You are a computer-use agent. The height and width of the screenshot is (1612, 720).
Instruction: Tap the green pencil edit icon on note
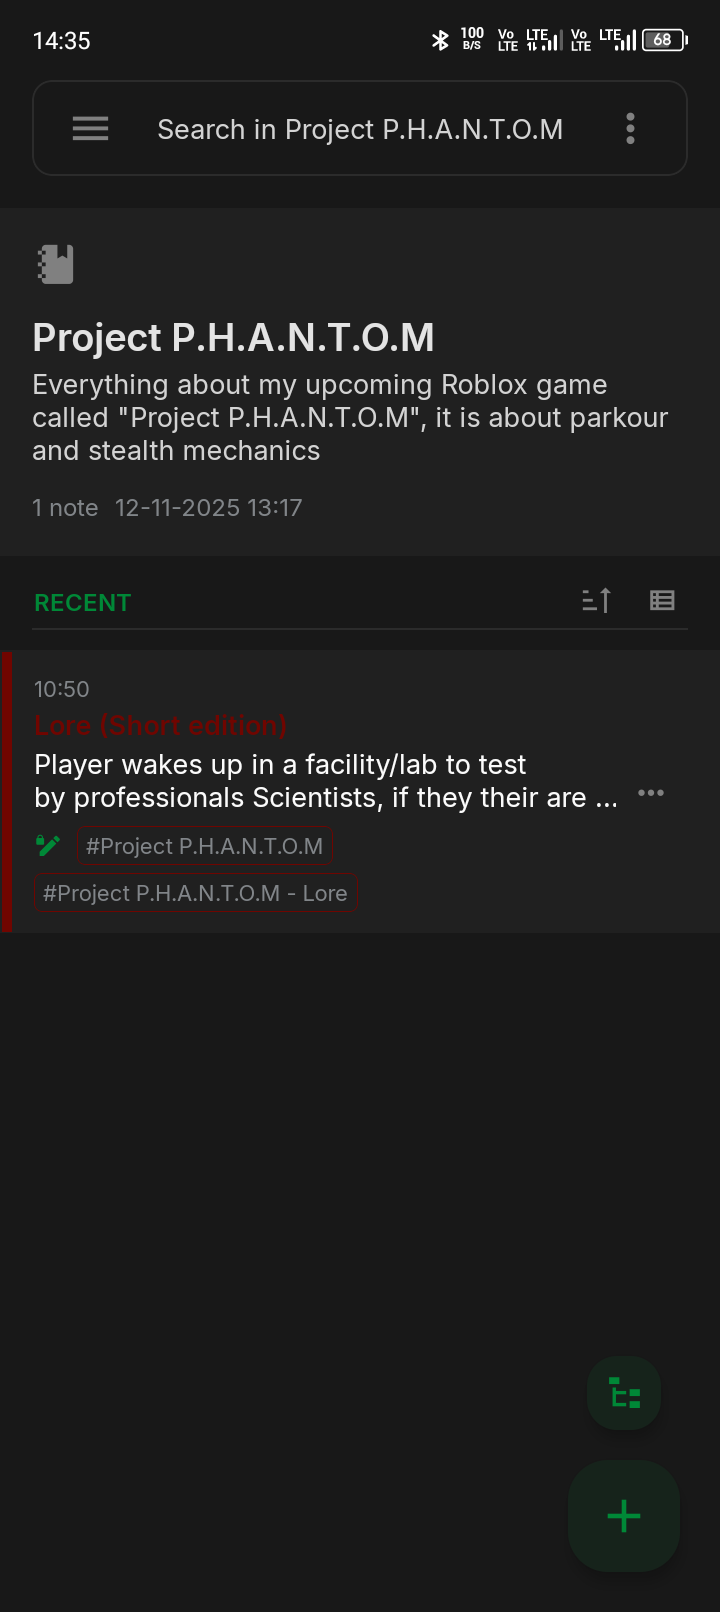click(x=48, y=846)
